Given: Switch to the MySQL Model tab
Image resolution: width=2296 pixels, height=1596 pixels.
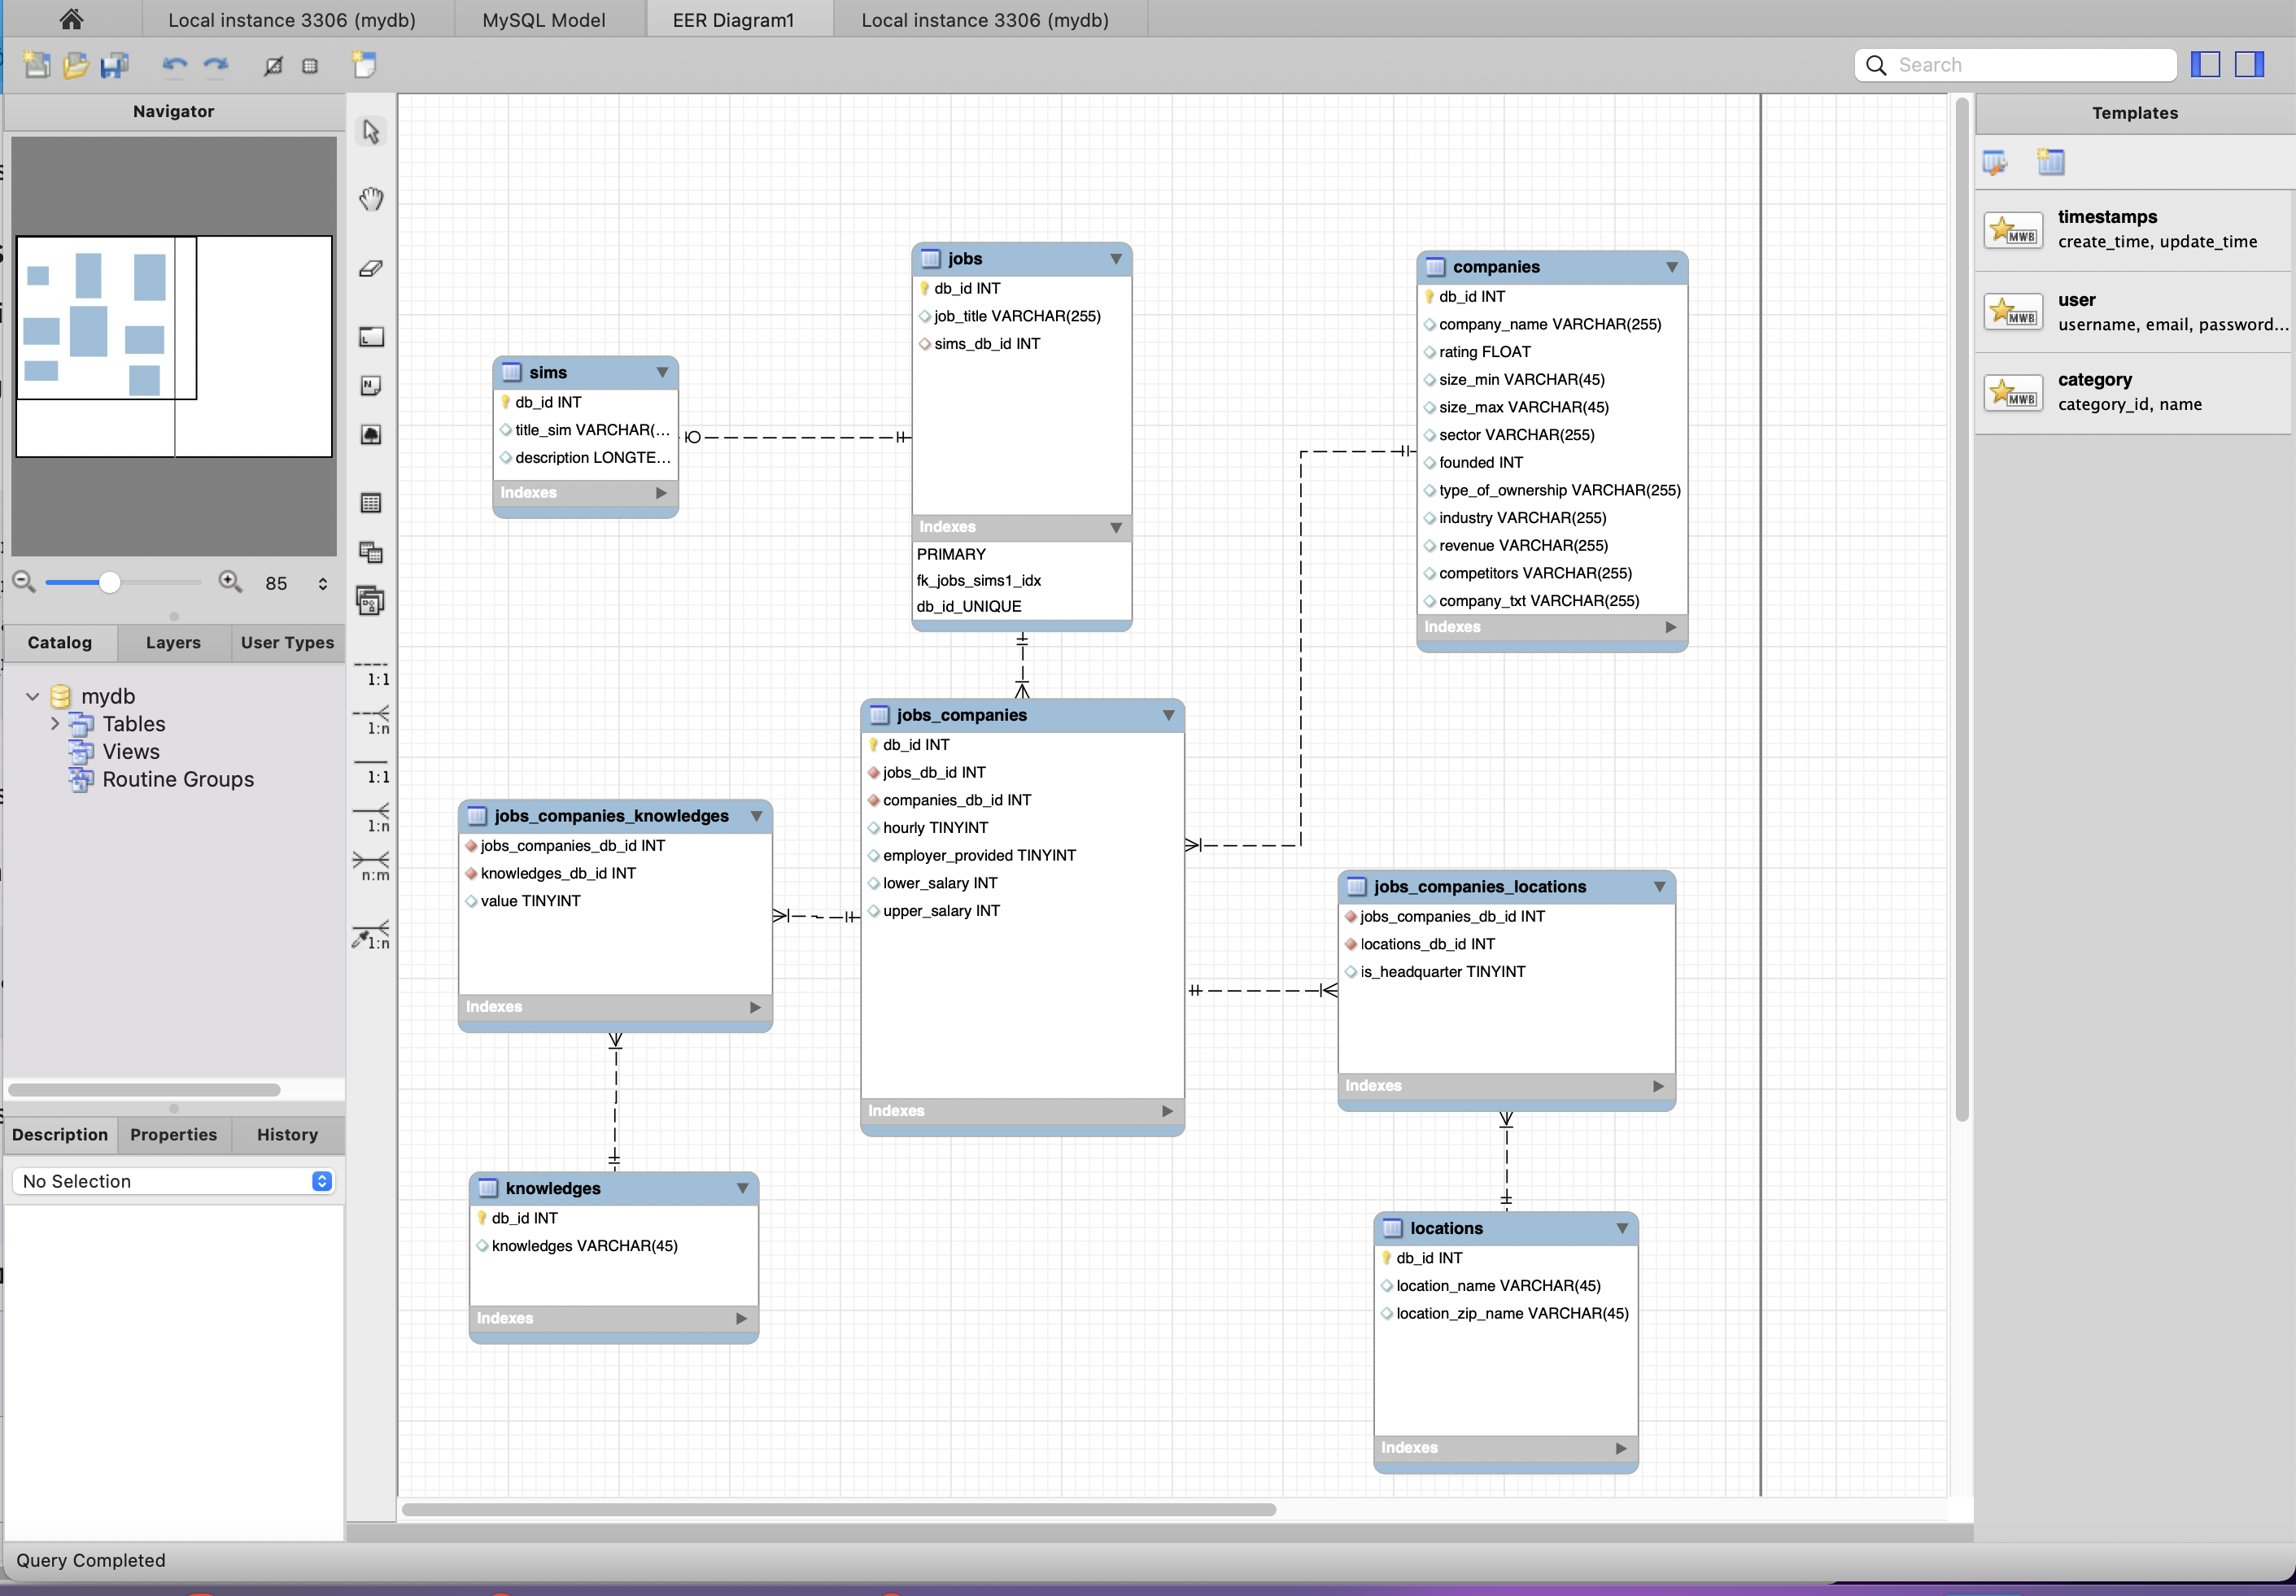Looking at the screenshot, I should point(545,19).
